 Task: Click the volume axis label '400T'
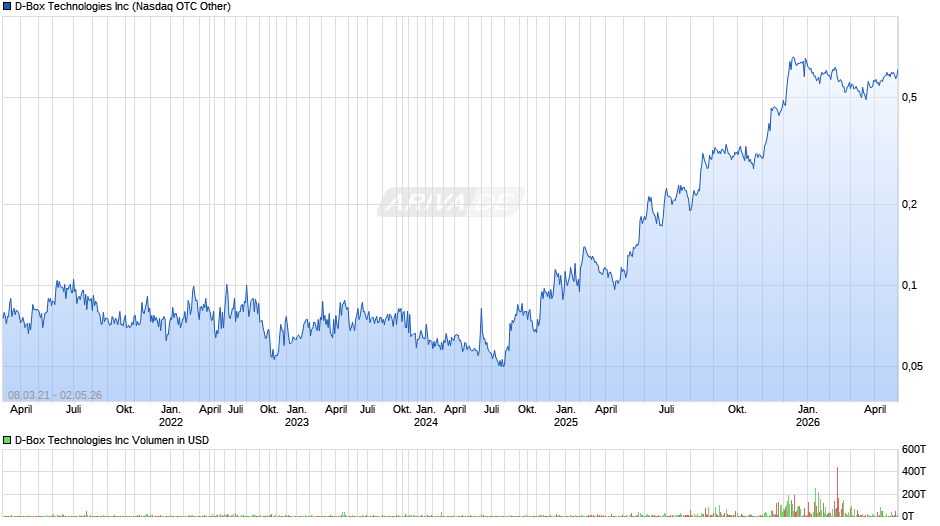point(914,471)
